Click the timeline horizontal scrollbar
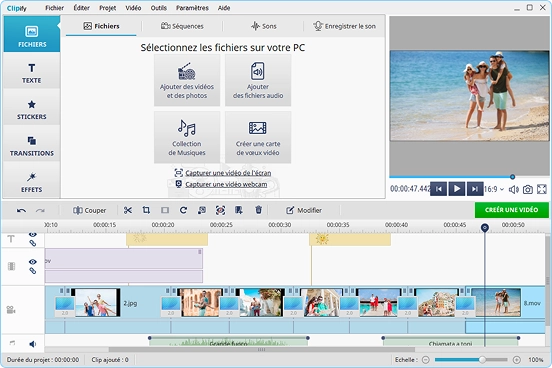The height and width of the screenshot is (368, 552). click(262, 350)
